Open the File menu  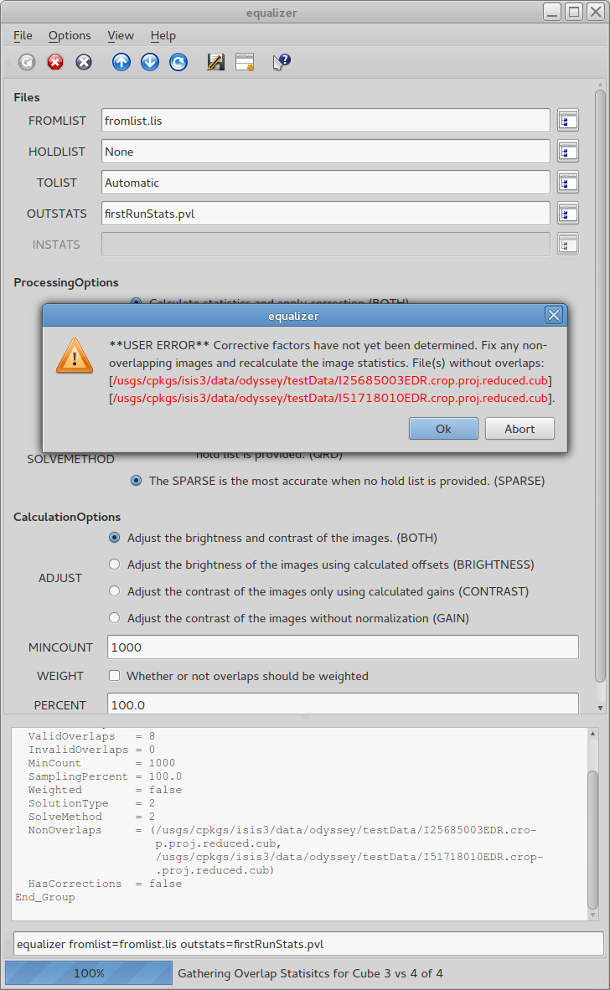click(x=23, y=35)
